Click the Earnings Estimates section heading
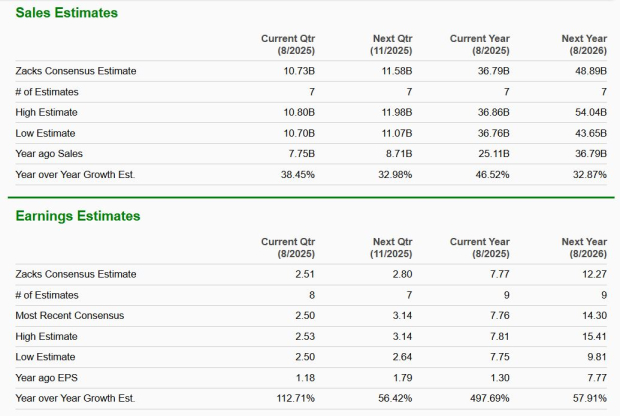The height and width of the screenshot is (416, 620). coord(78,216)
